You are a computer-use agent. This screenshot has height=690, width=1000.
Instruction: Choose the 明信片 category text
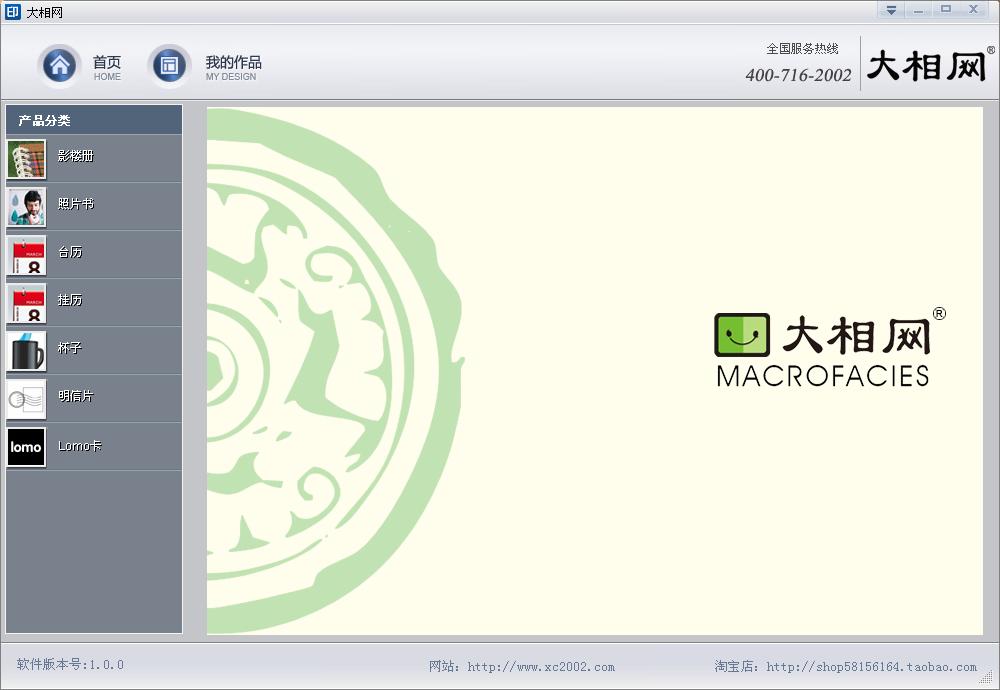coord(75,396)
